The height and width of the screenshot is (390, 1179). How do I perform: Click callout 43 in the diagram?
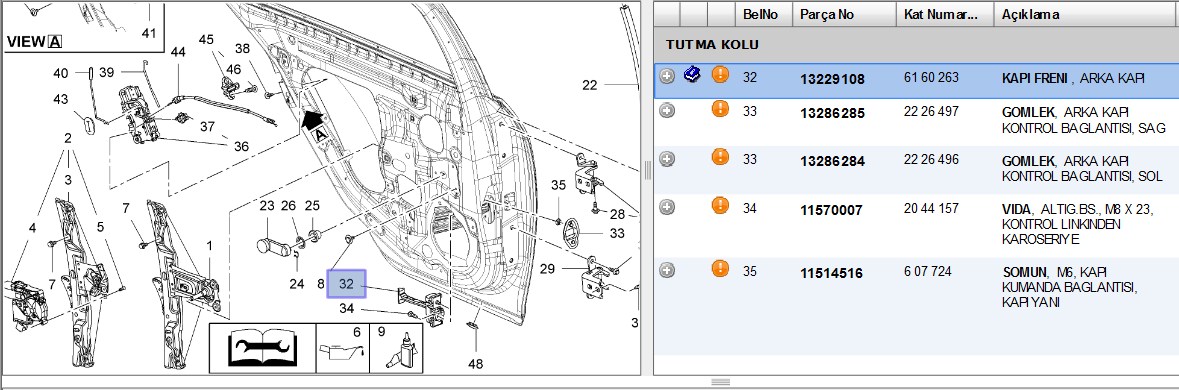61,98
